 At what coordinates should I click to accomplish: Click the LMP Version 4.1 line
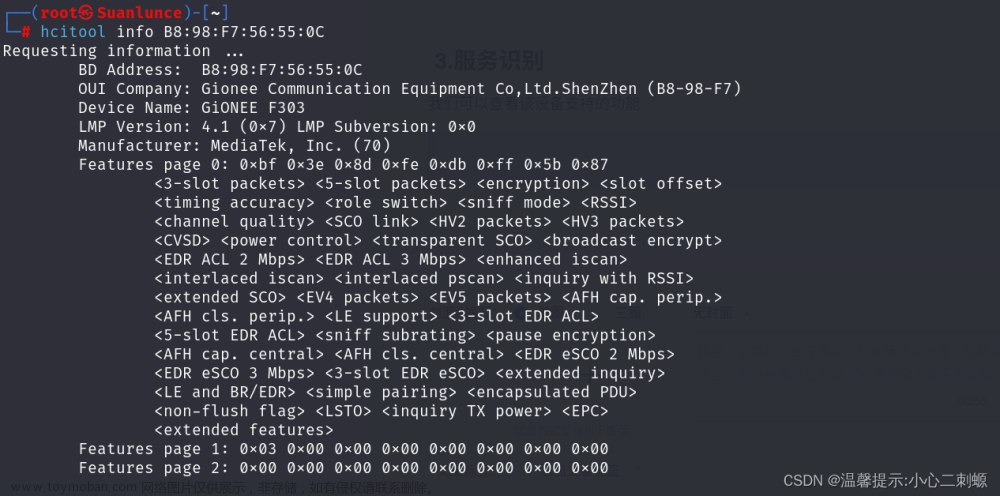pyautogui.click(x=277, y=126)
